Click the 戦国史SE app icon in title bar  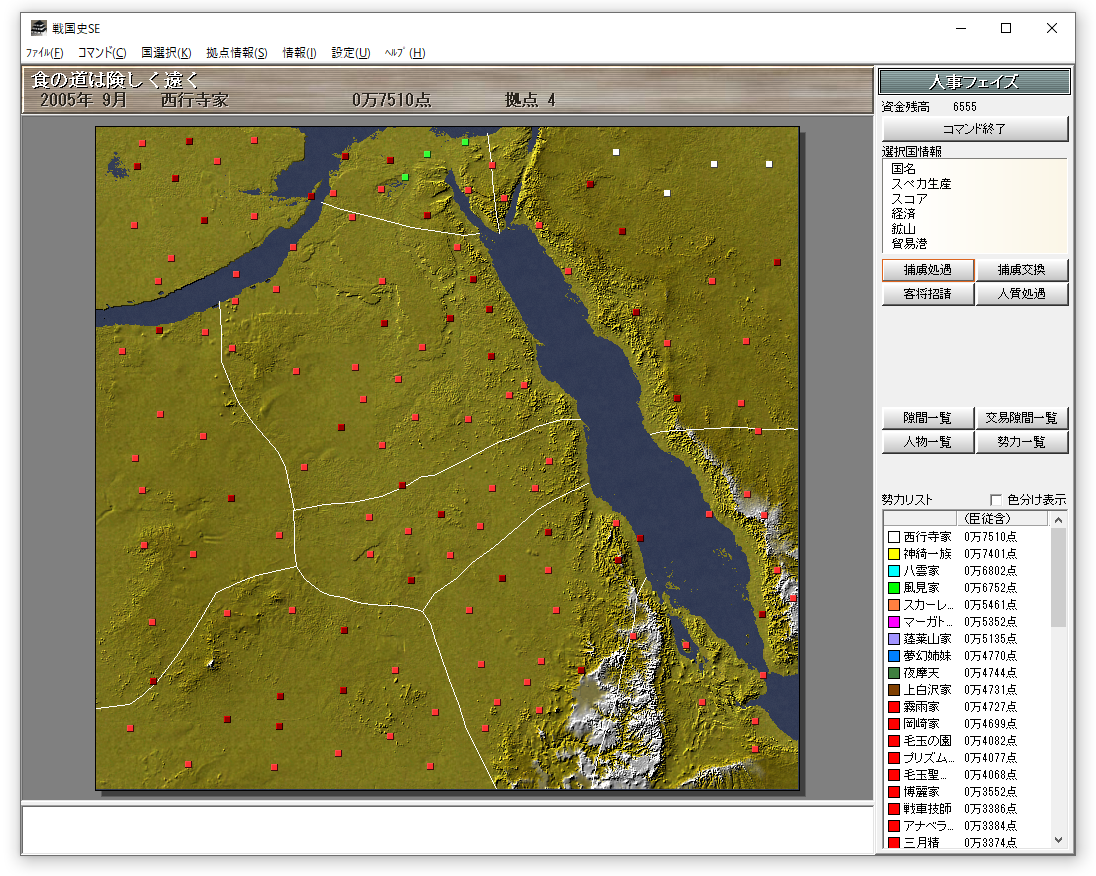pos(39,28)
